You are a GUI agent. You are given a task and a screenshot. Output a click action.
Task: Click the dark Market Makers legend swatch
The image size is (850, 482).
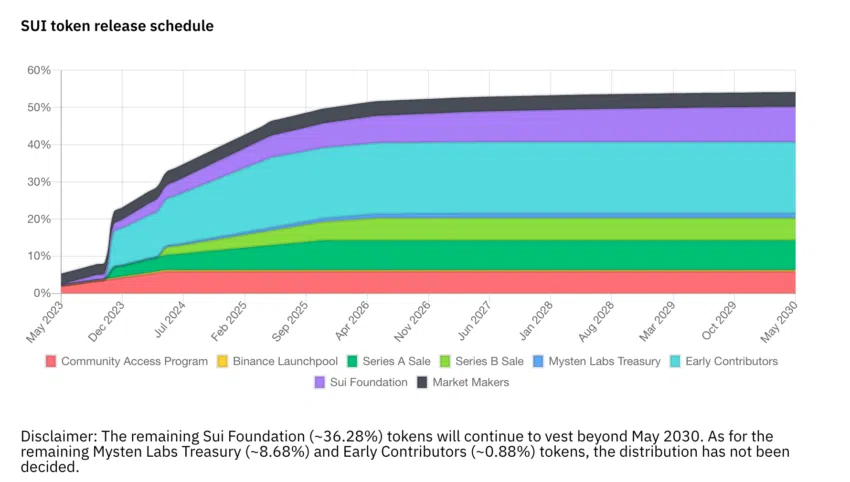click(x=422, y=382)
